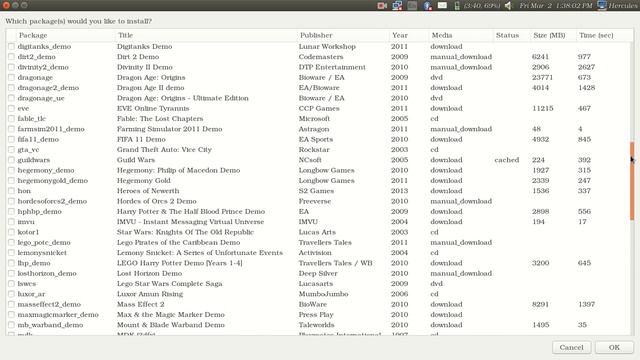Open the battery indicator showing 69%
The image size is (640, 360).
(x=476, y=5)
